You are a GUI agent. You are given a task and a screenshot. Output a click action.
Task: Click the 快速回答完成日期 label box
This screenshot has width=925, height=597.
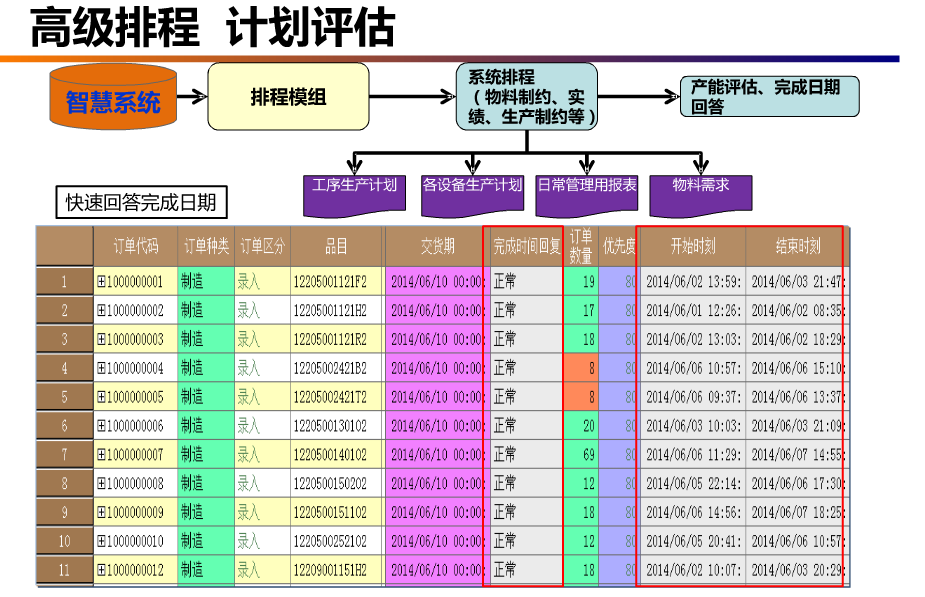(x=140, y=203)
